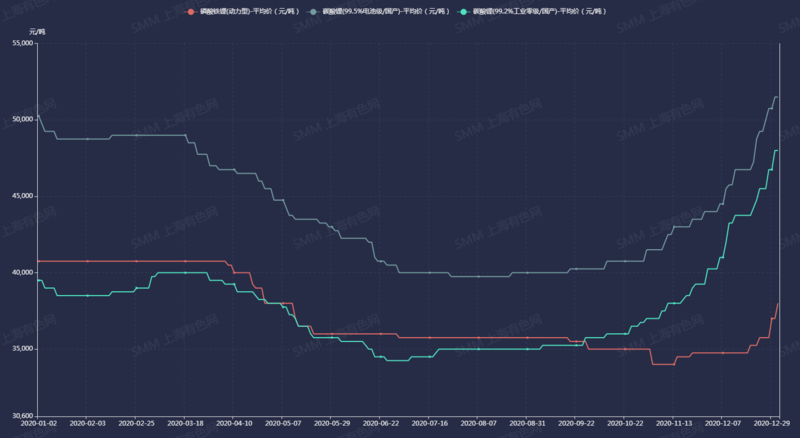Click the 2020-11-13 x-axis date label

click(674, 425)
